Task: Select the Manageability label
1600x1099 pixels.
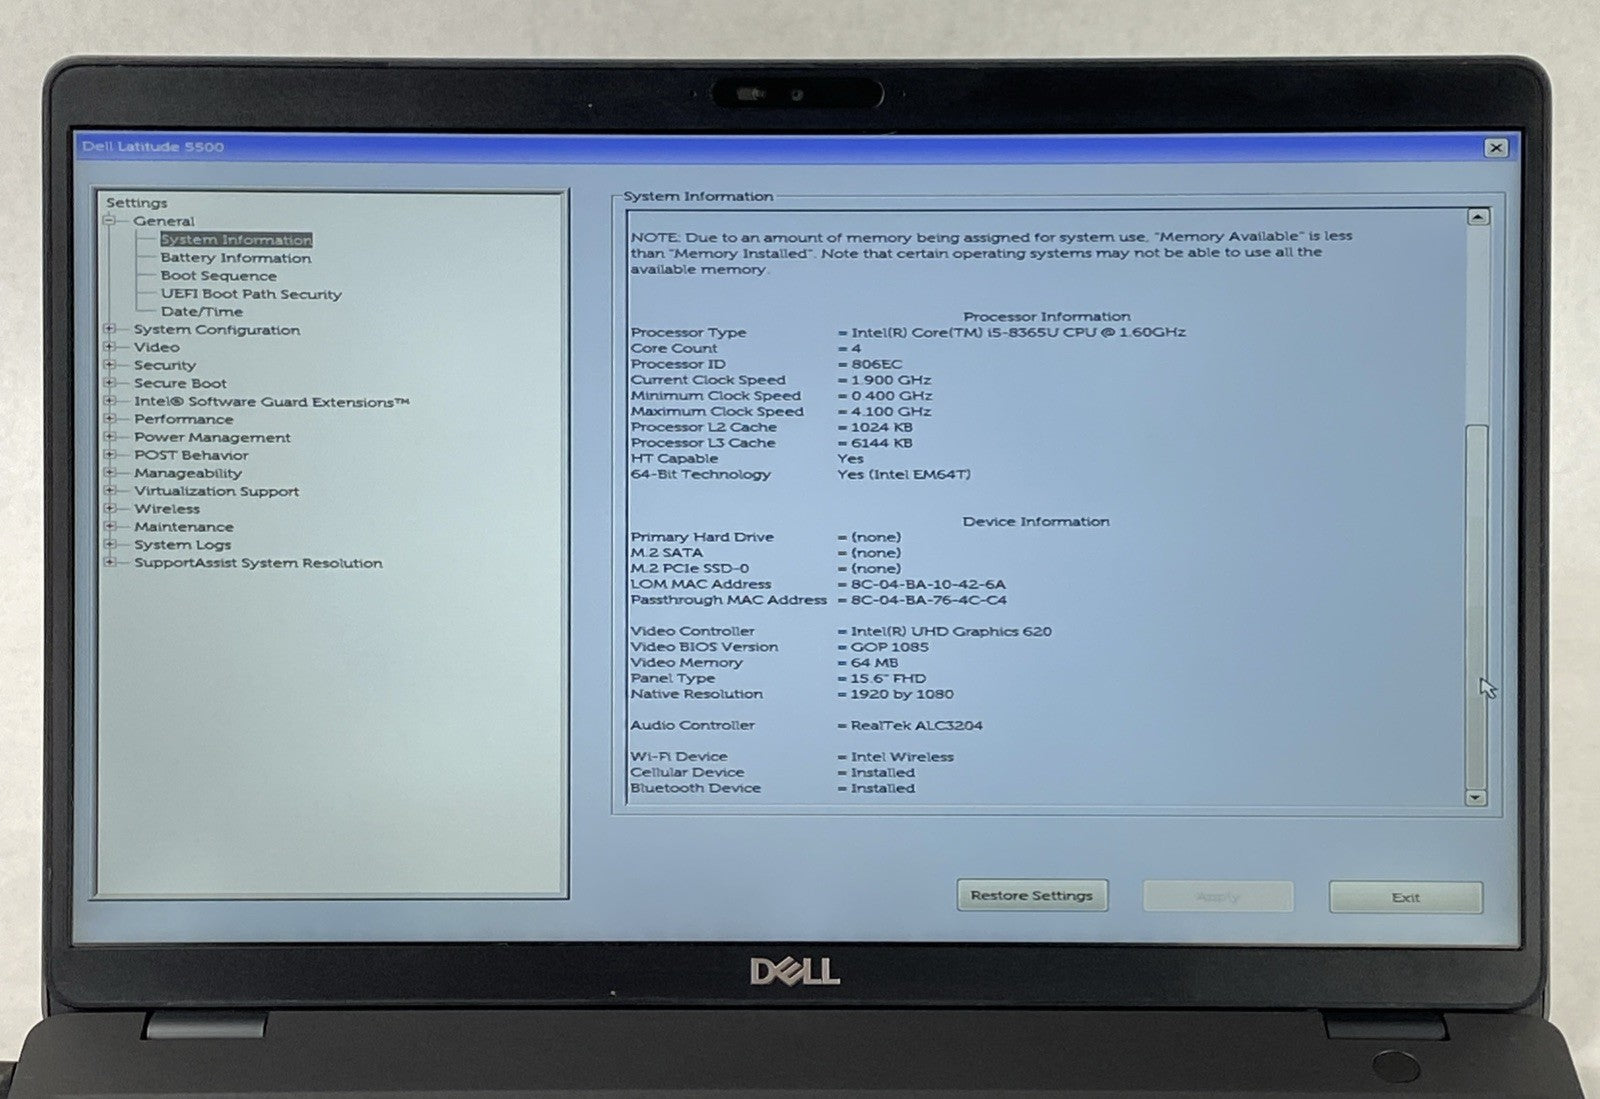Action: click(188, 473)
